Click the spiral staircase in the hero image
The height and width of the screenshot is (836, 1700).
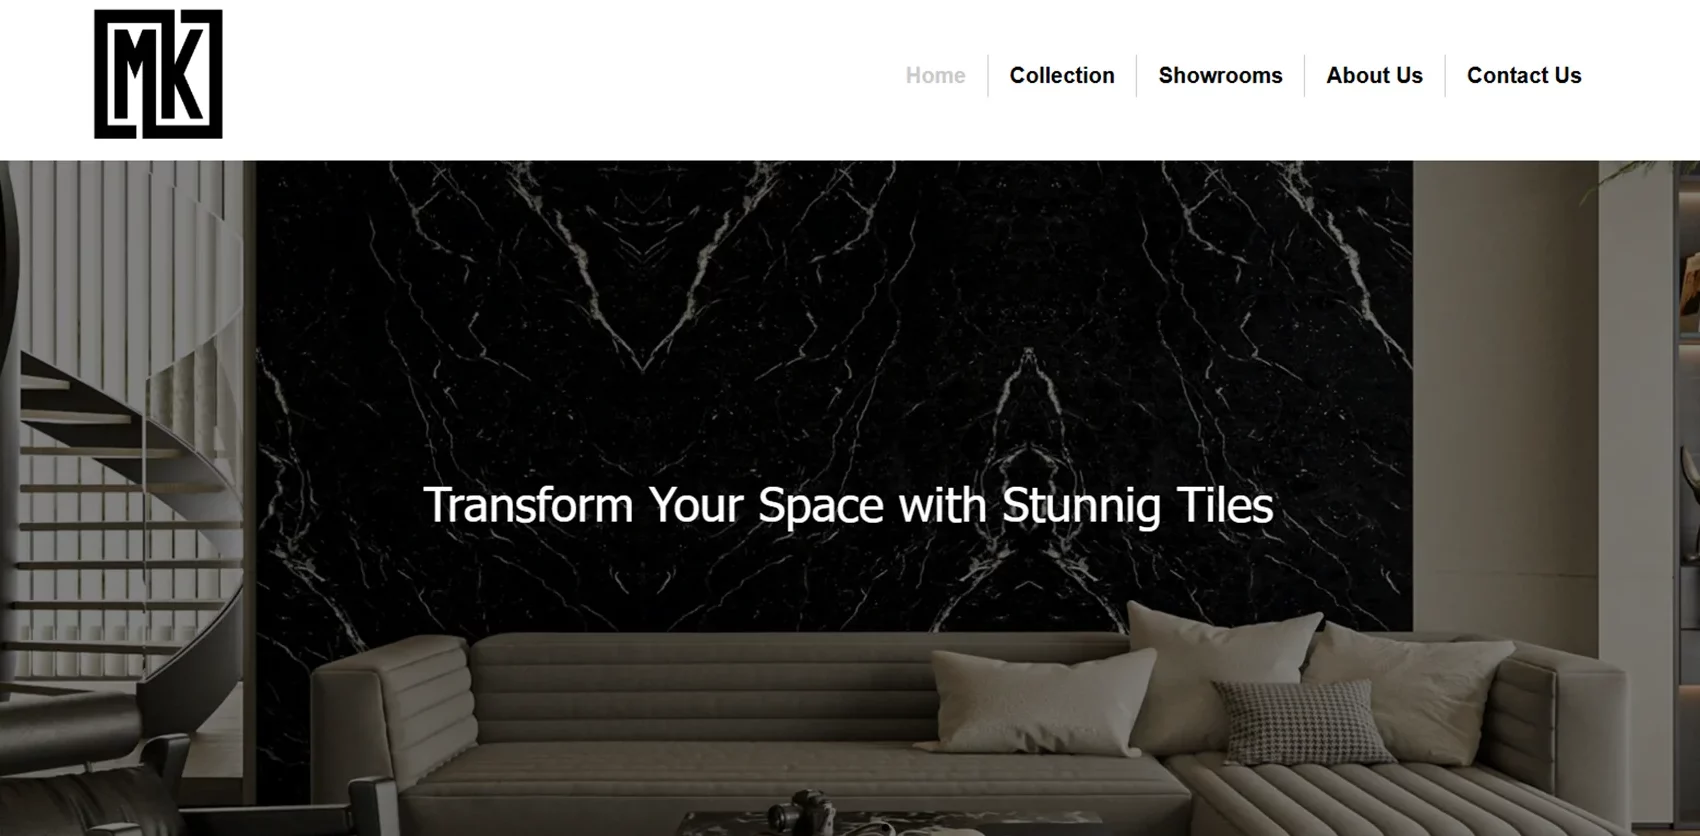click(120, 520)
